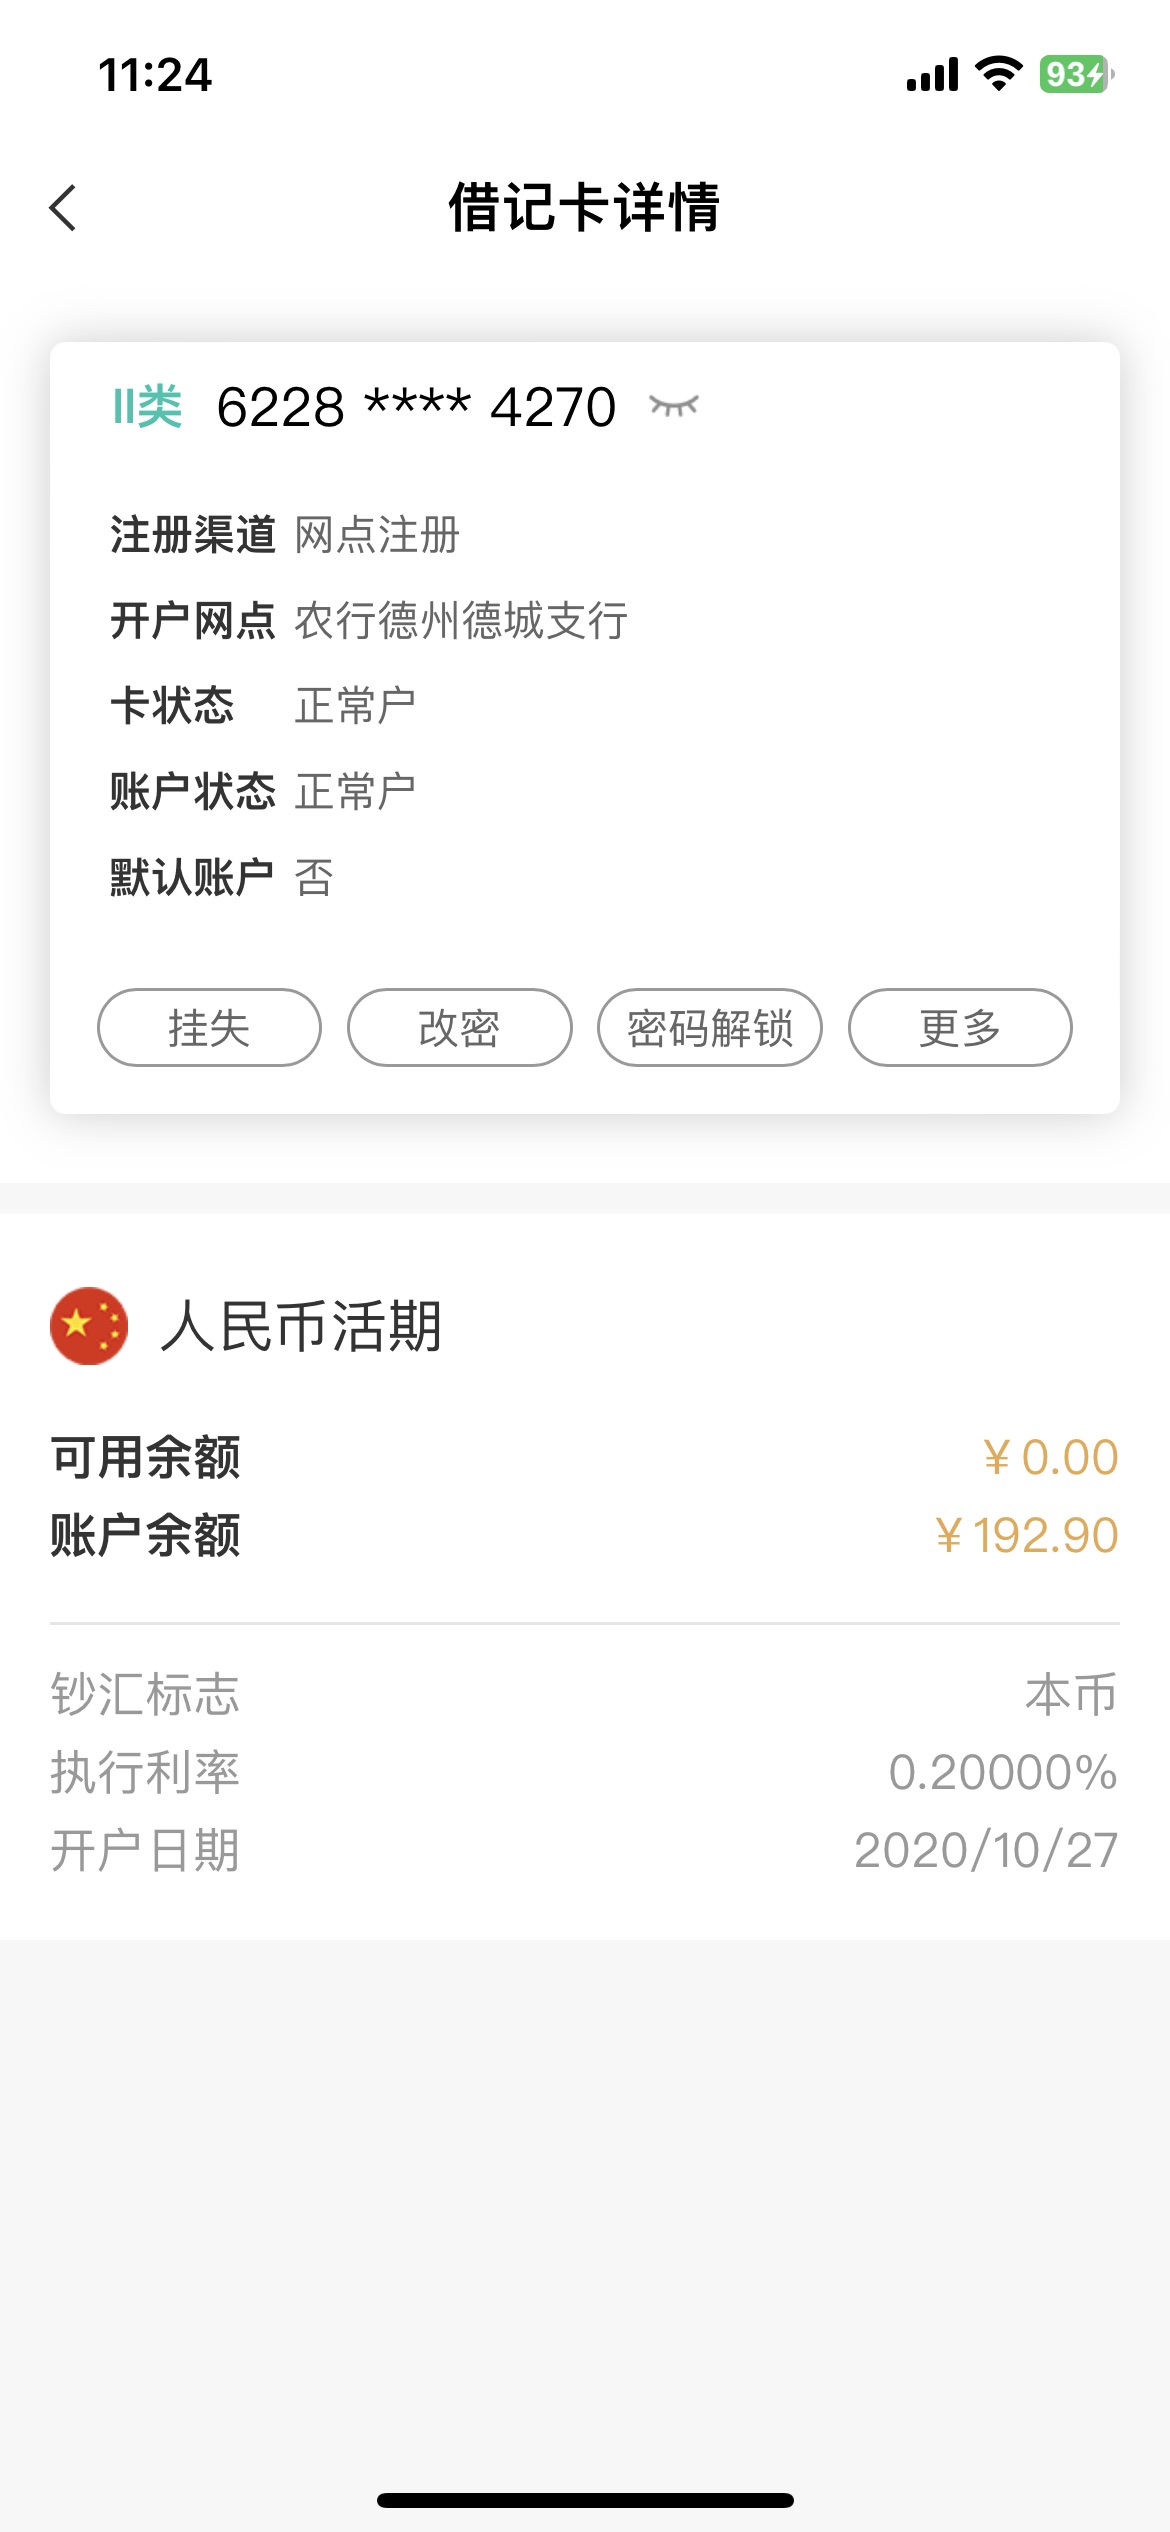
Task: Tap the 挂失 report-loss button
Action: (209, 1028)
